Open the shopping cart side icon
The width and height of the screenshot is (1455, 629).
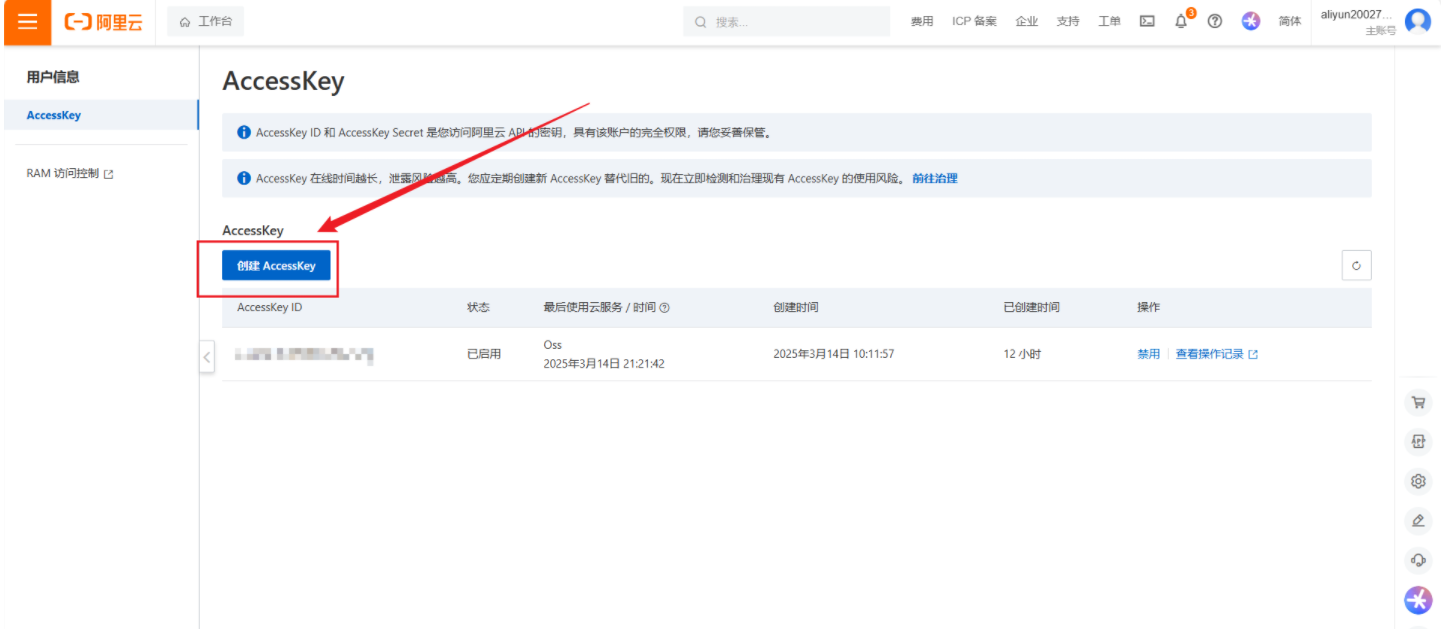(x=1418, y=403)
